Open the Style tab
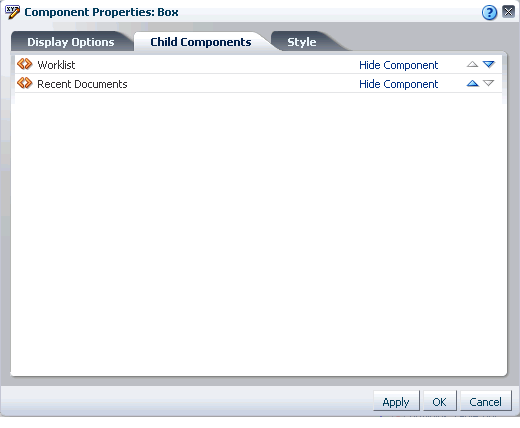520x428 pixels. pyautogui.click(x=302, y=42)
